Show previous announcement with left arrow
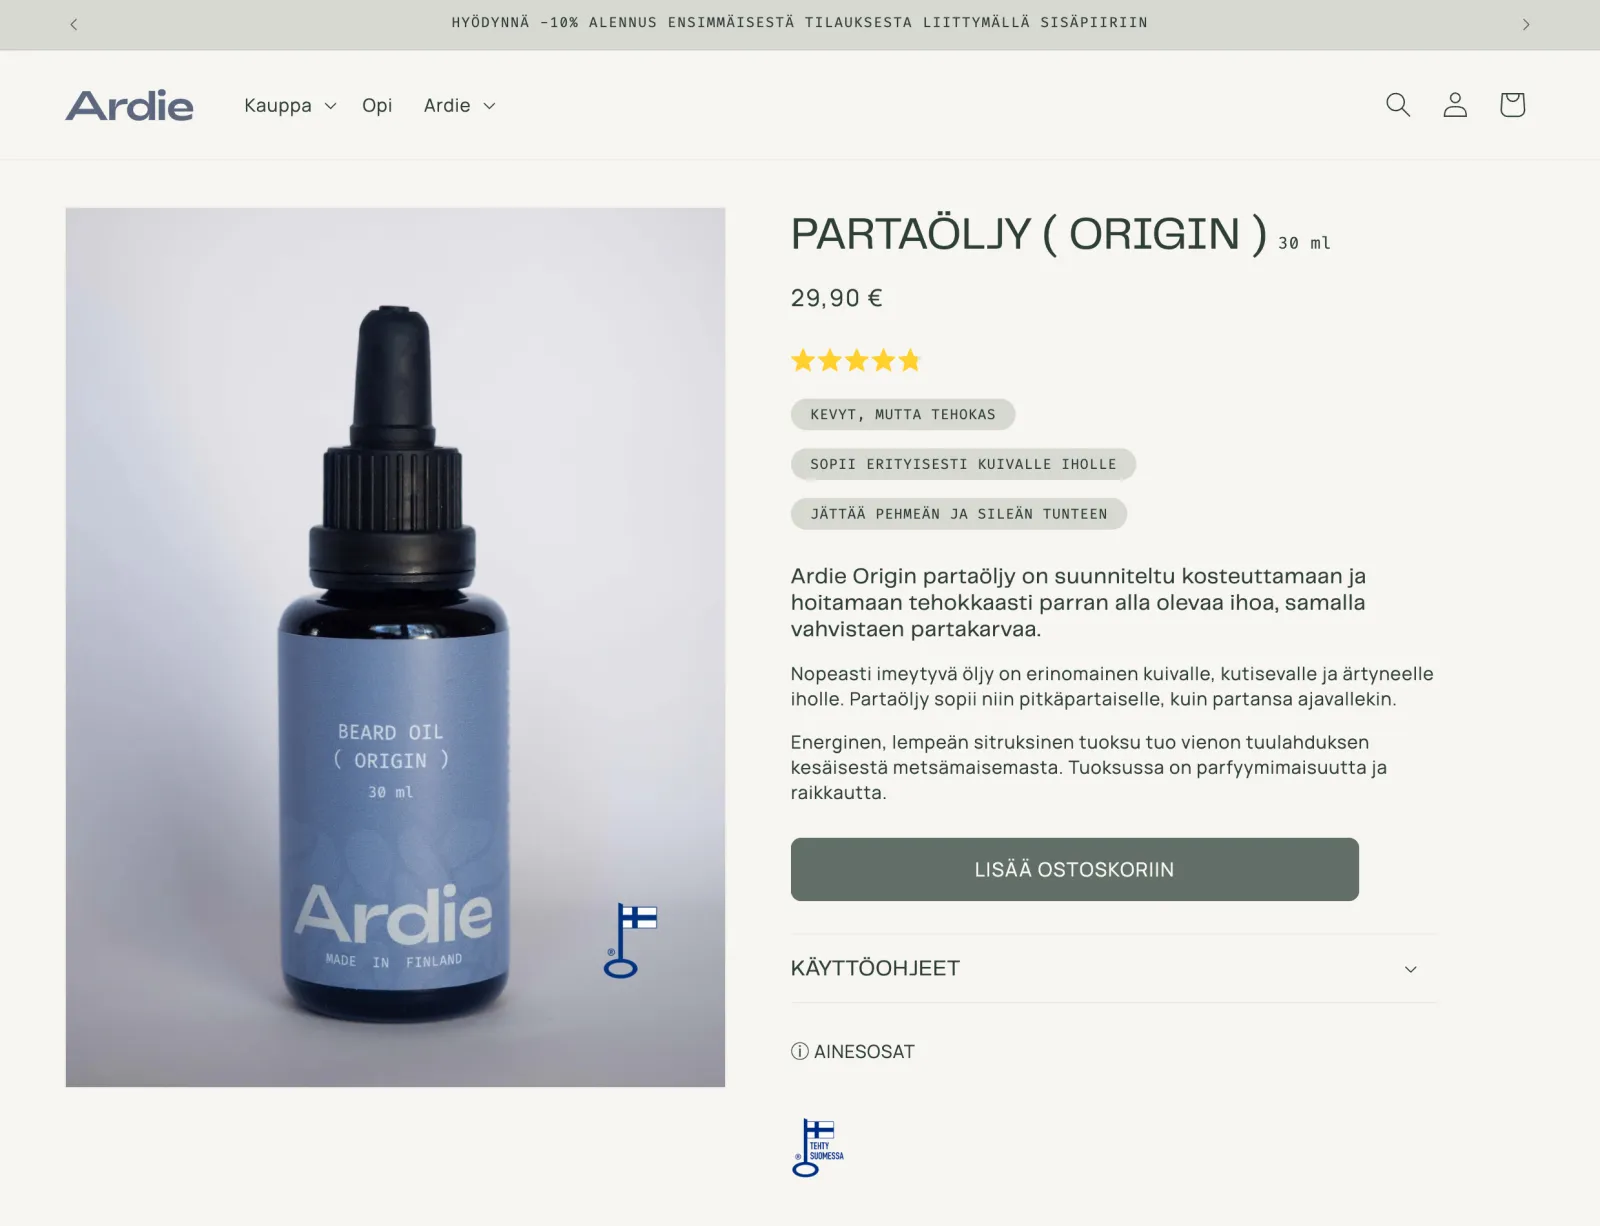Screen dimensions: 1600x1226 coord(74,24)
